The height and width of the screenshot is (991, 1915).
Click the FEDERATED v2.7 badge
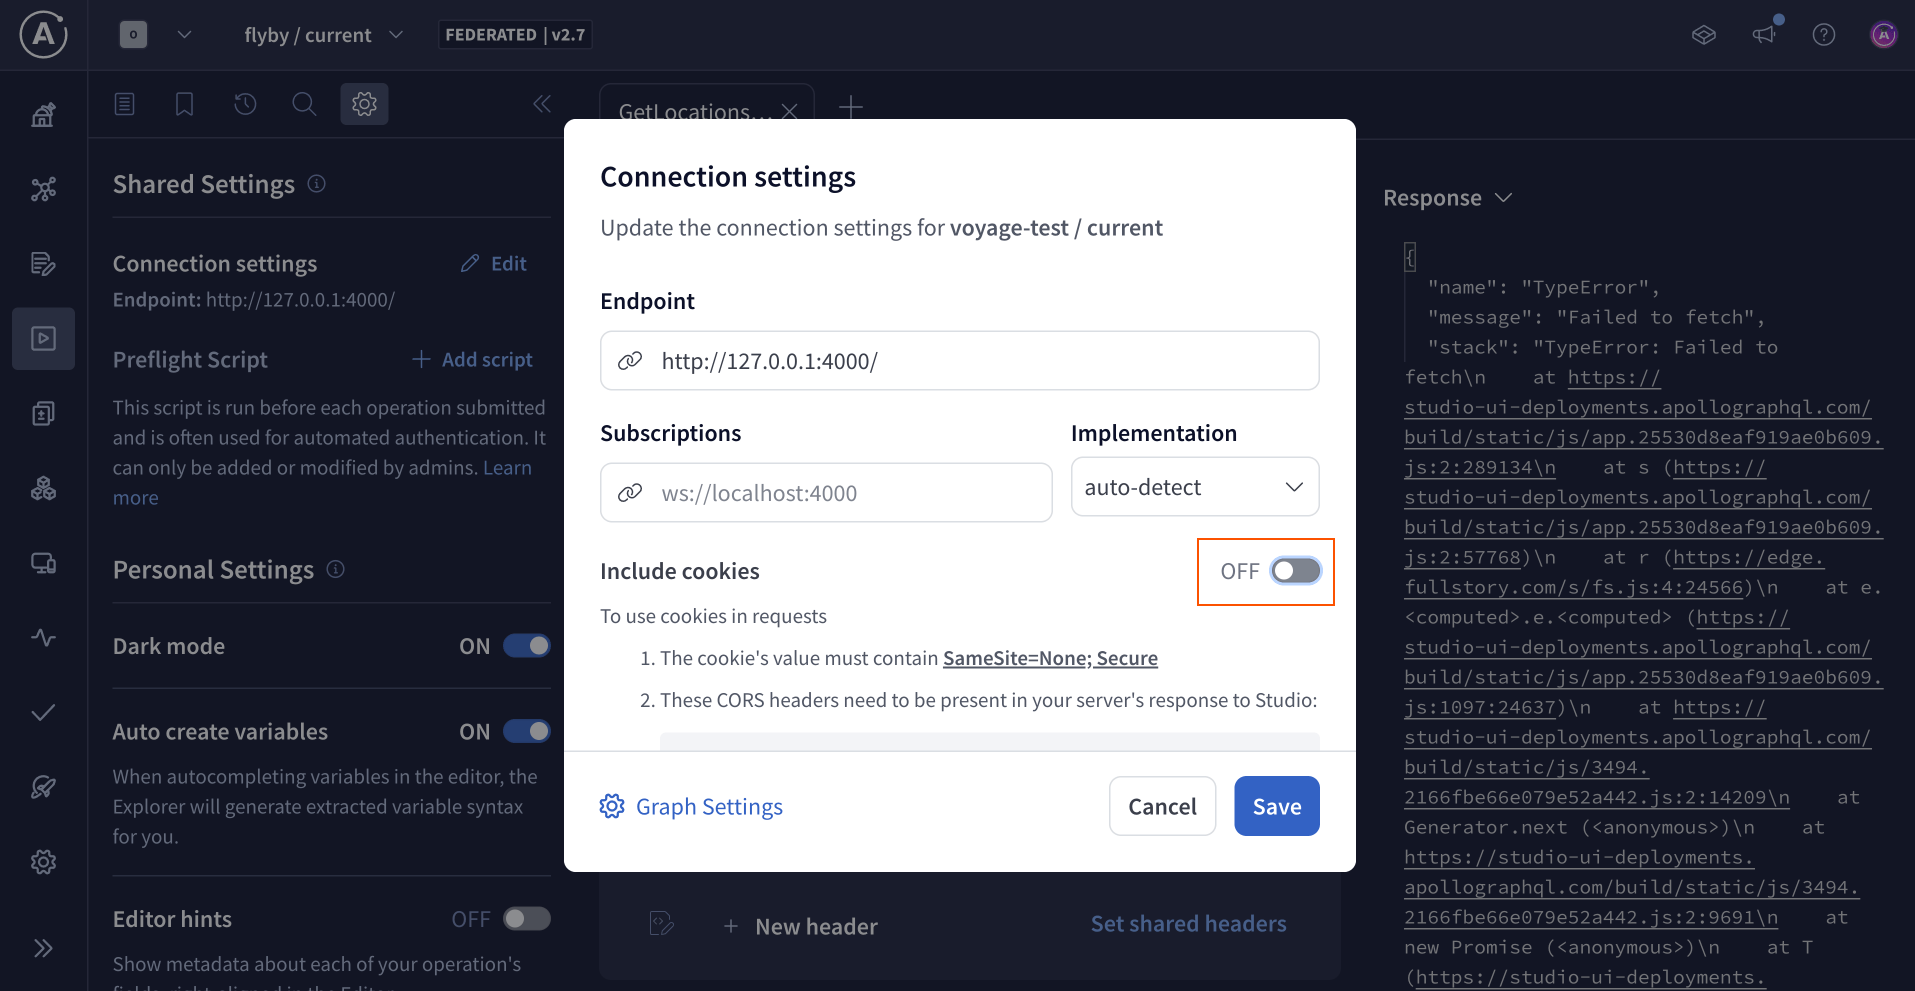point(515,33)
